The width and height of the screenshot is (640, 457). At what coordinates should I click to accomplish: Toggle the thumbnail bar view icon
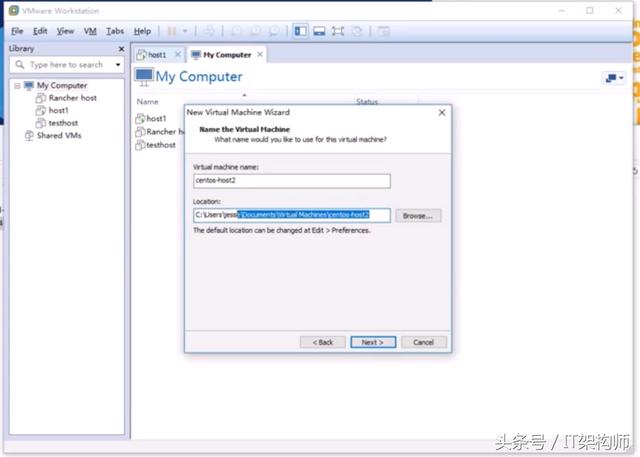319,31
